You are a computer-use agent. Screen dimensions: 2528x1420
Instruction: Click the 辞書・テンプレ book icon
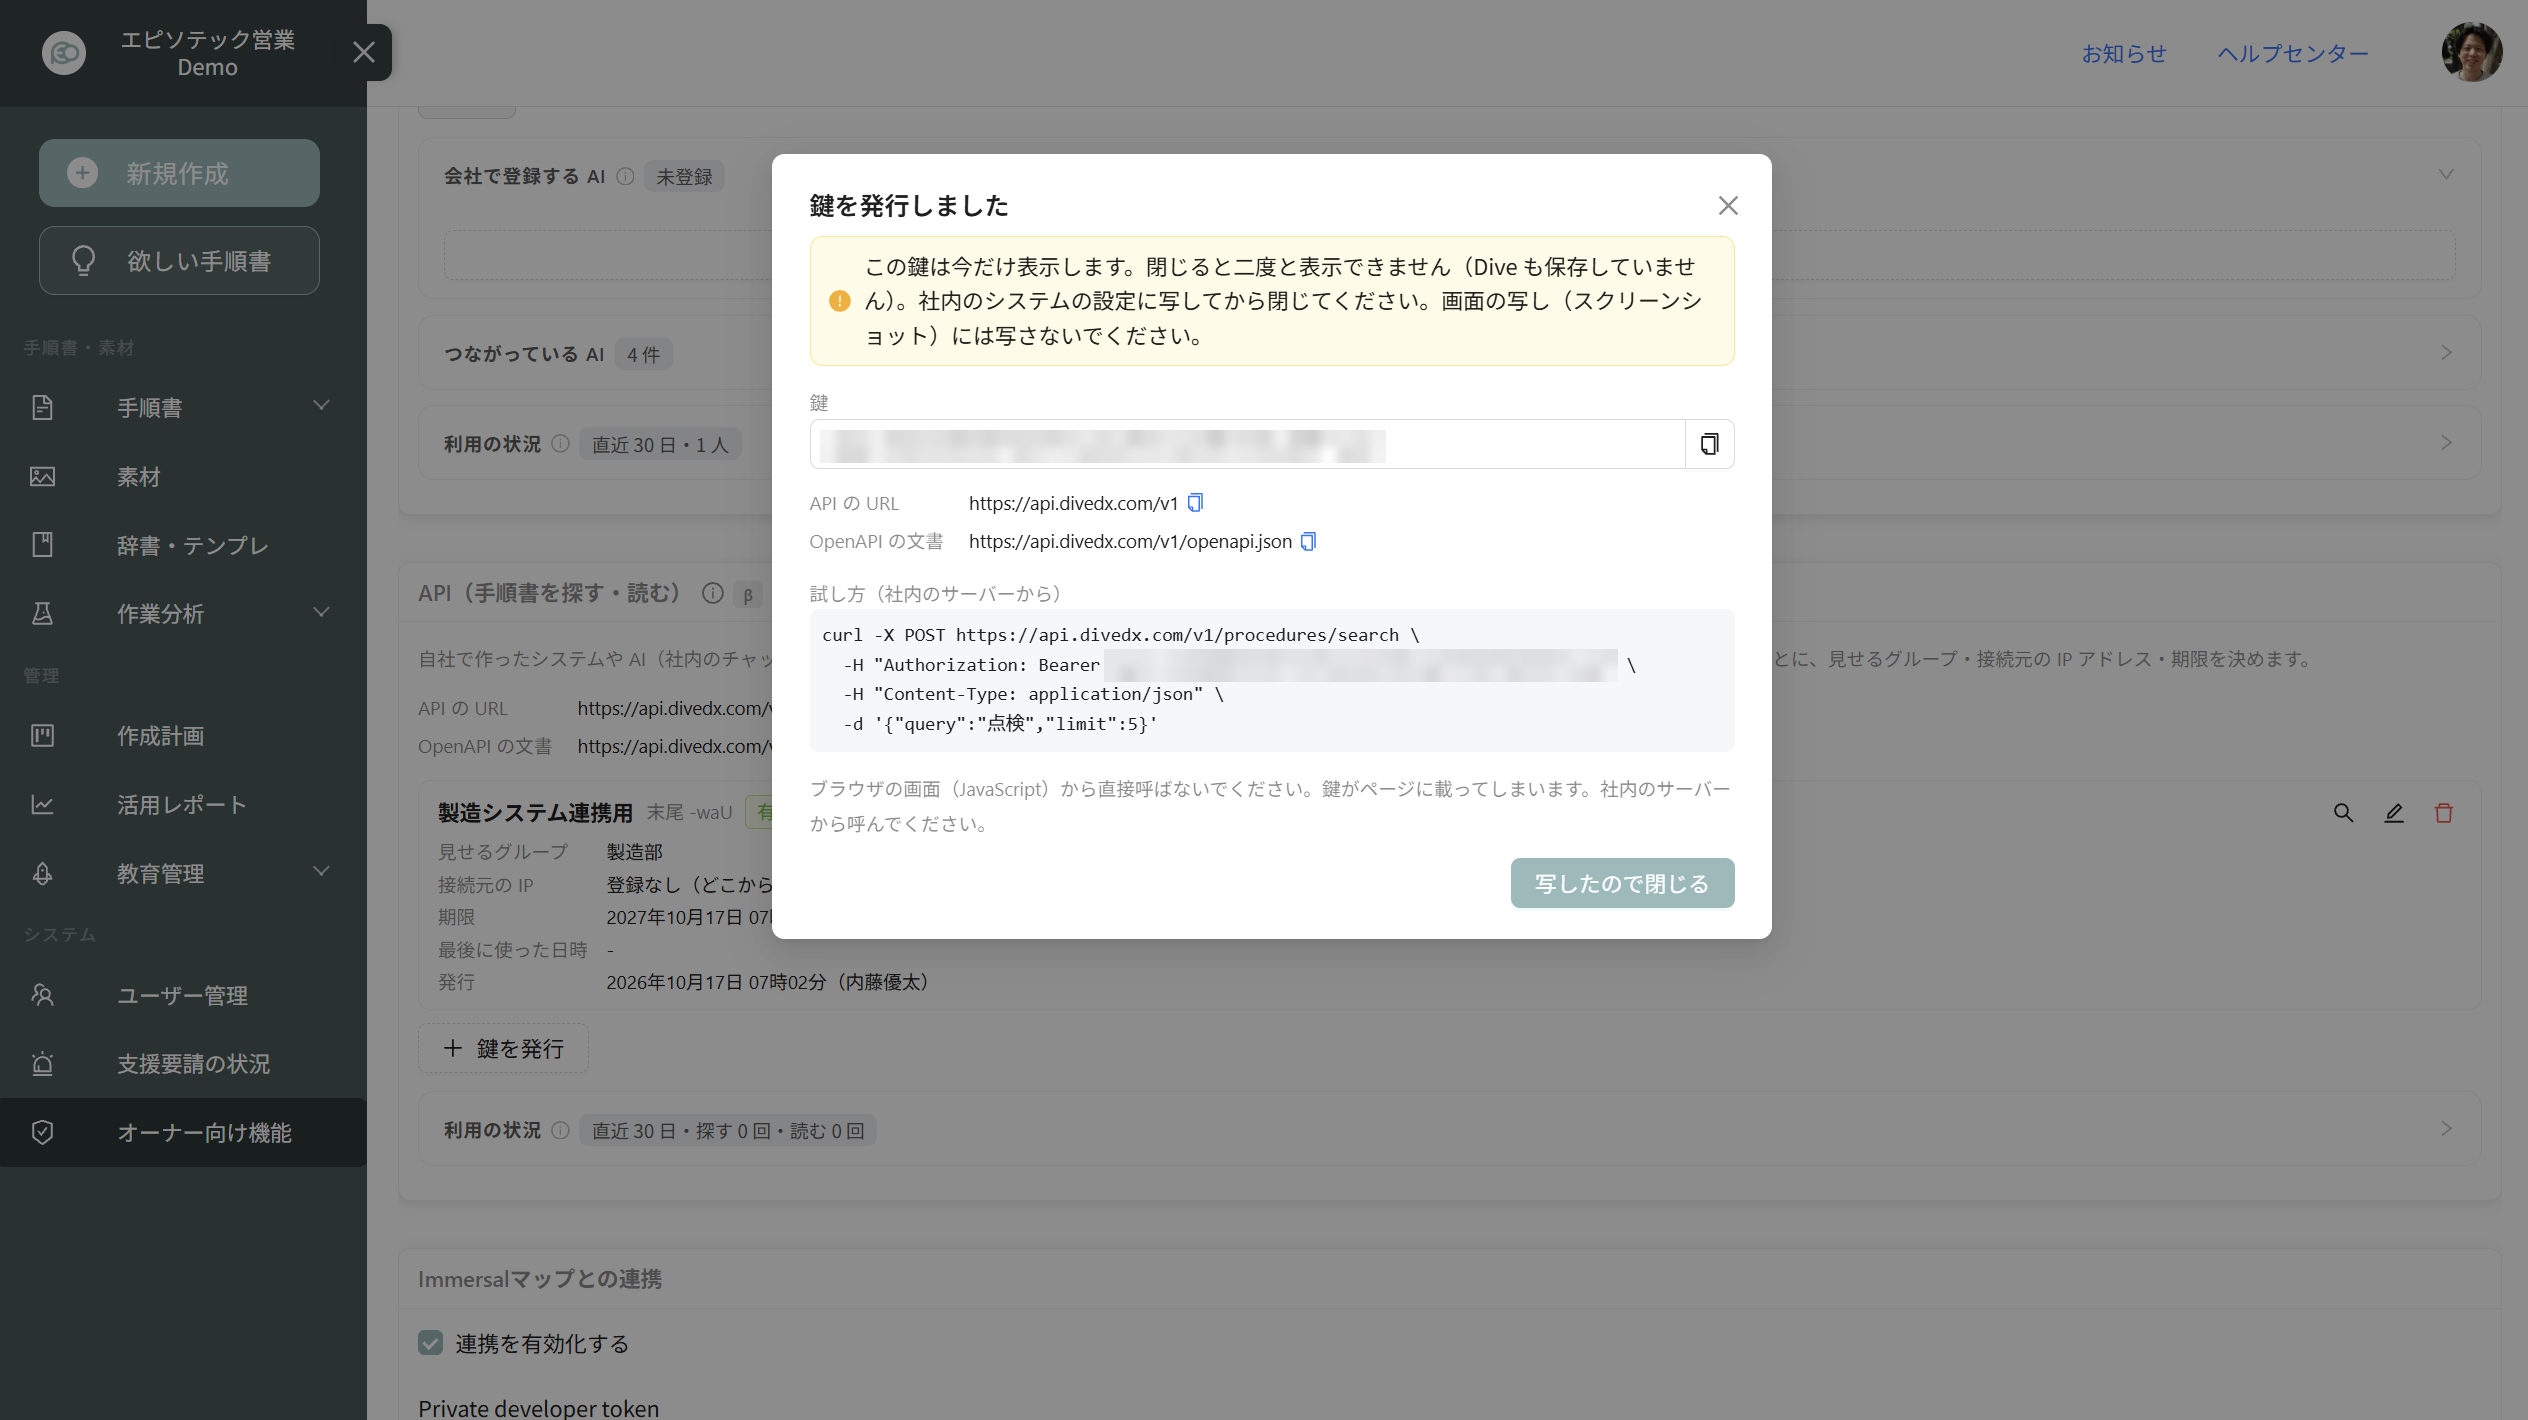point(42,545)
